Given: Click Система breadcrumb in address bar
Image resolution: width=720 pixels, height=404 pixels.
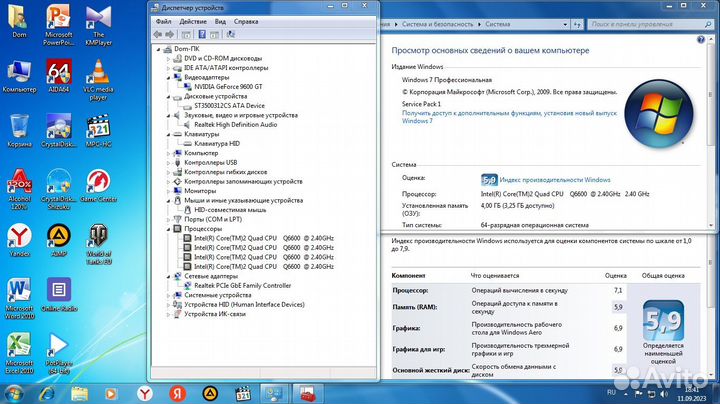Looking at the screenshot, I should (498, 24).
